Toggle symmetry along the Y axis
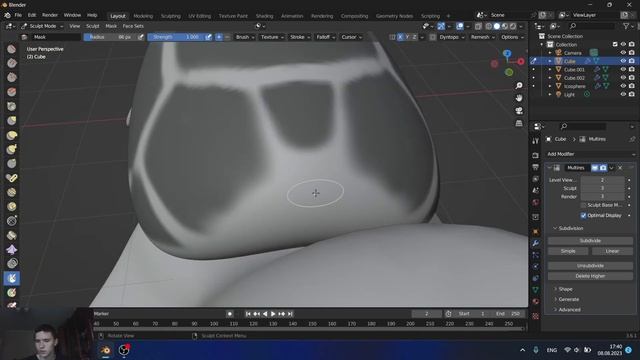 407,37
